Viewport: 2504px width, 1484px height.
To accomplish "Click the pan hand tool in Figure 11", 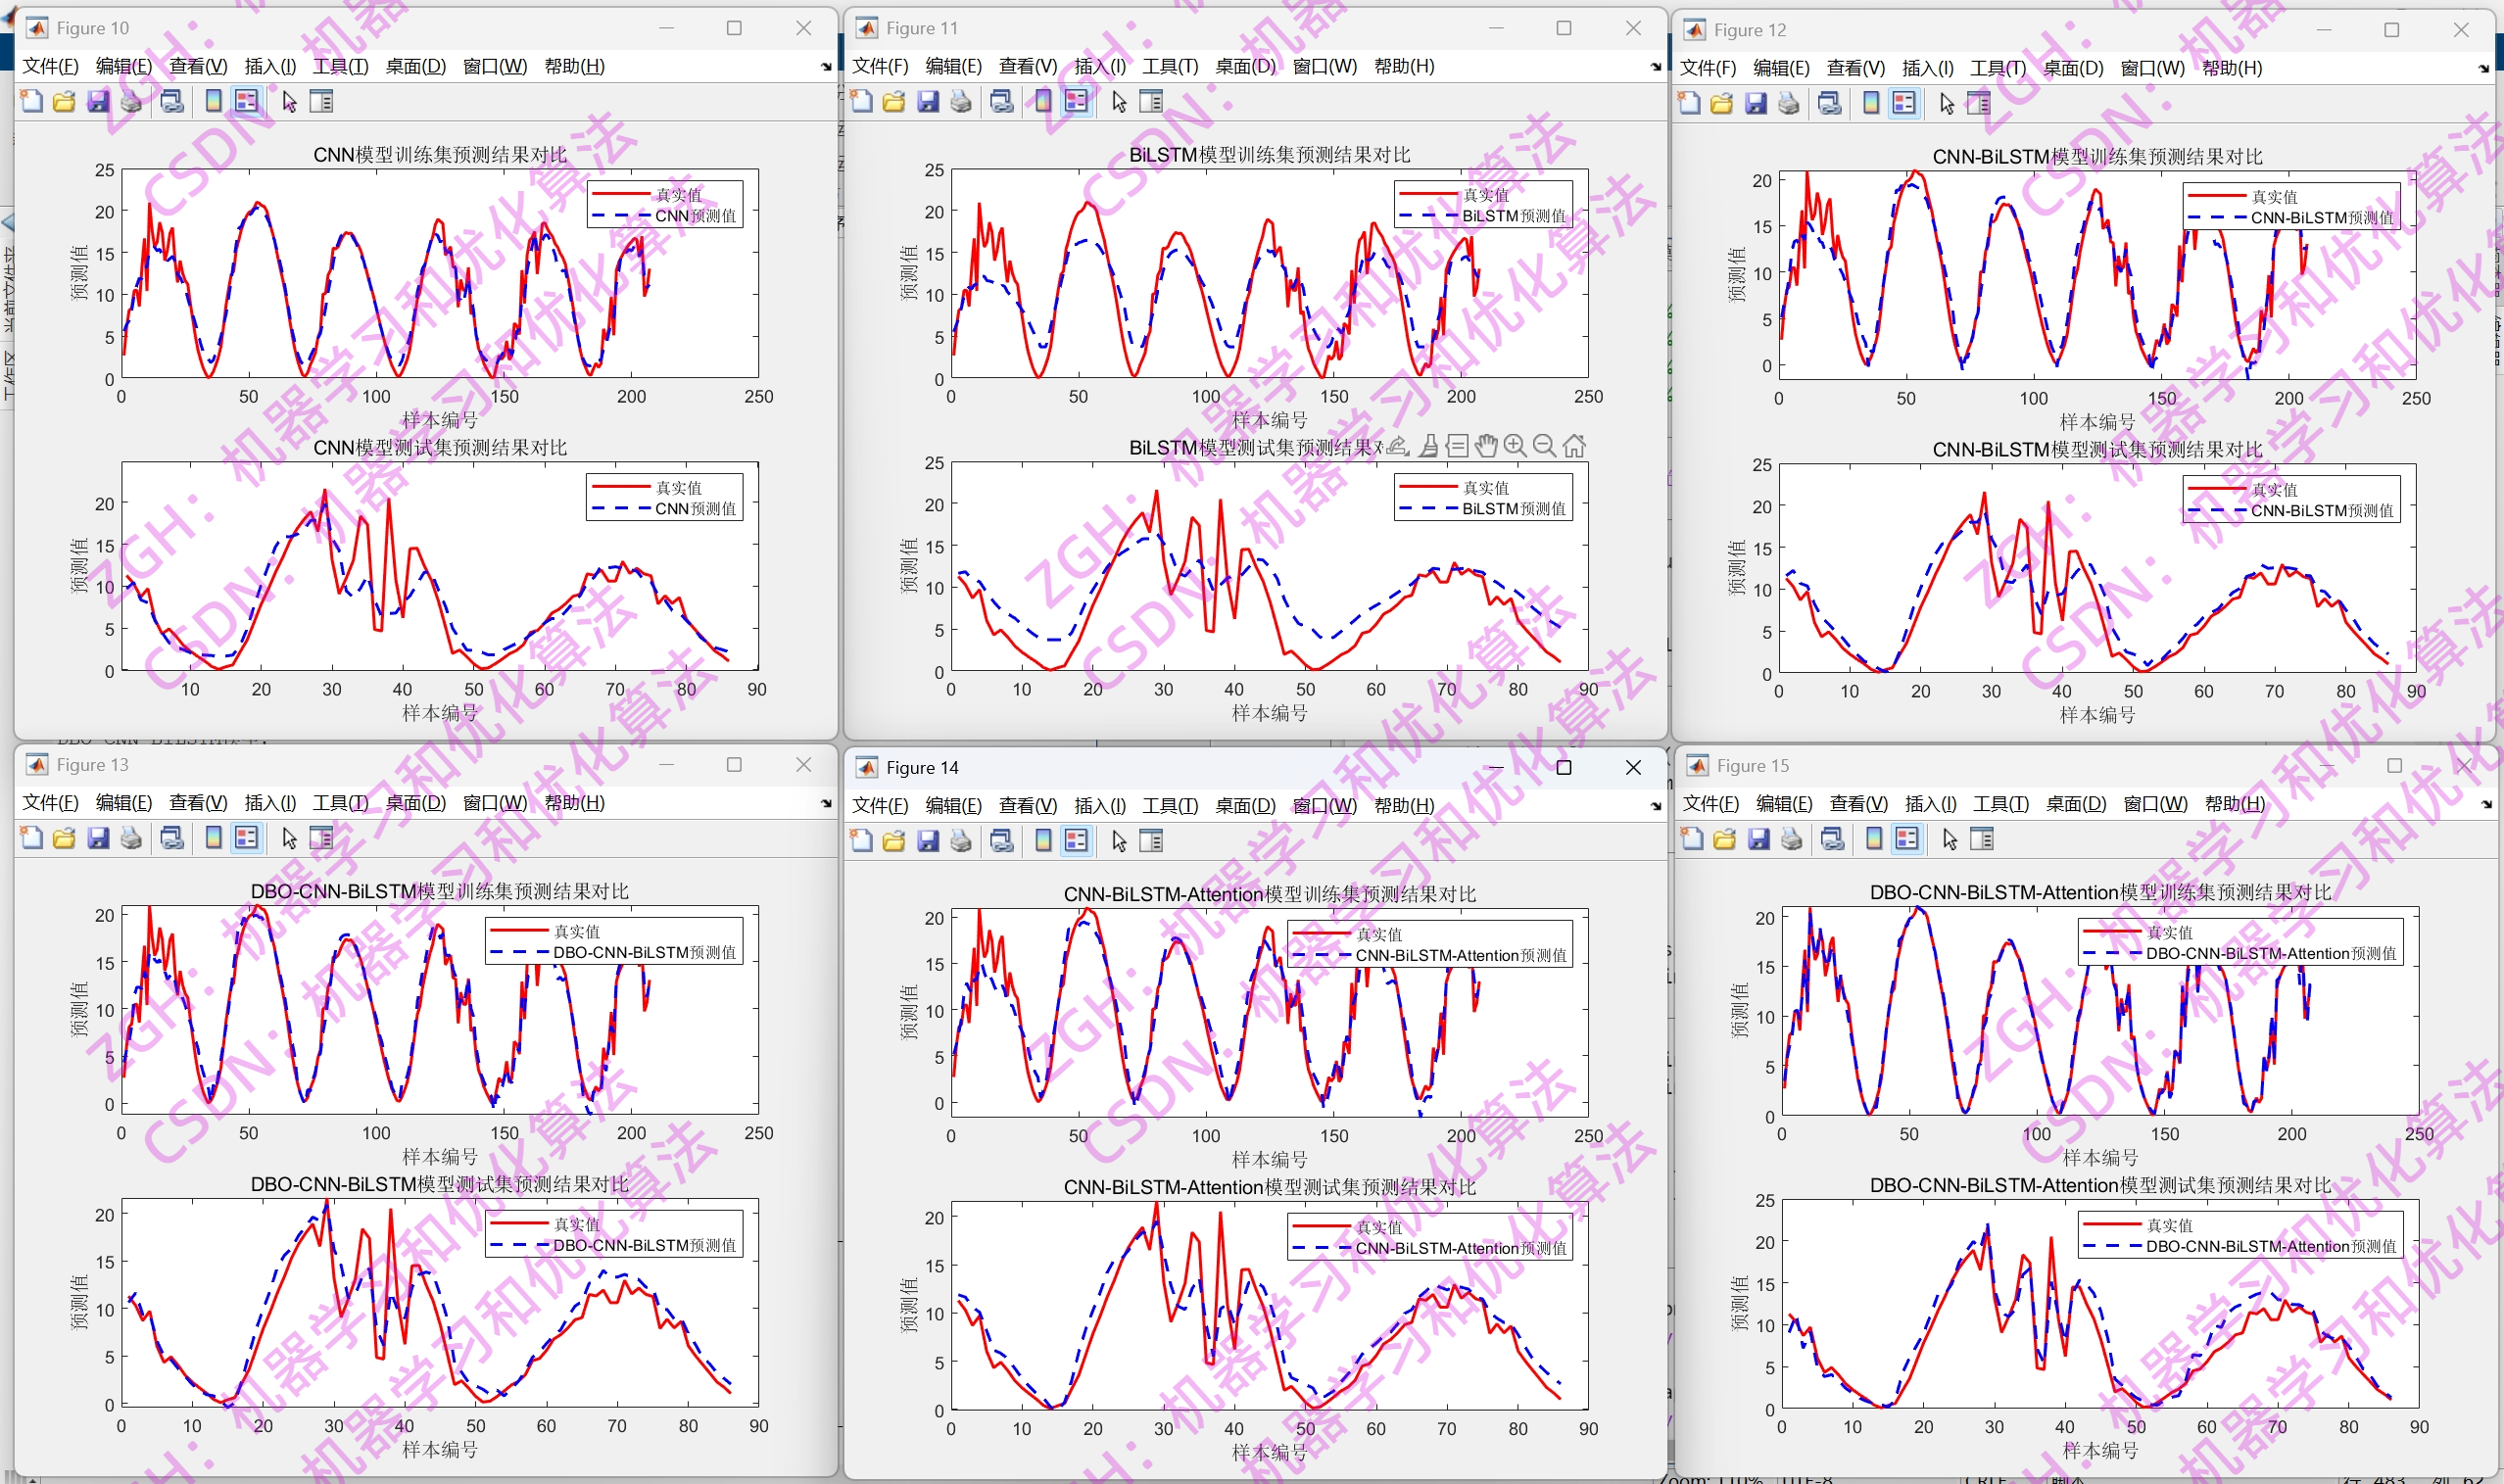I will pyautogui.click(x=1486, y=446).
